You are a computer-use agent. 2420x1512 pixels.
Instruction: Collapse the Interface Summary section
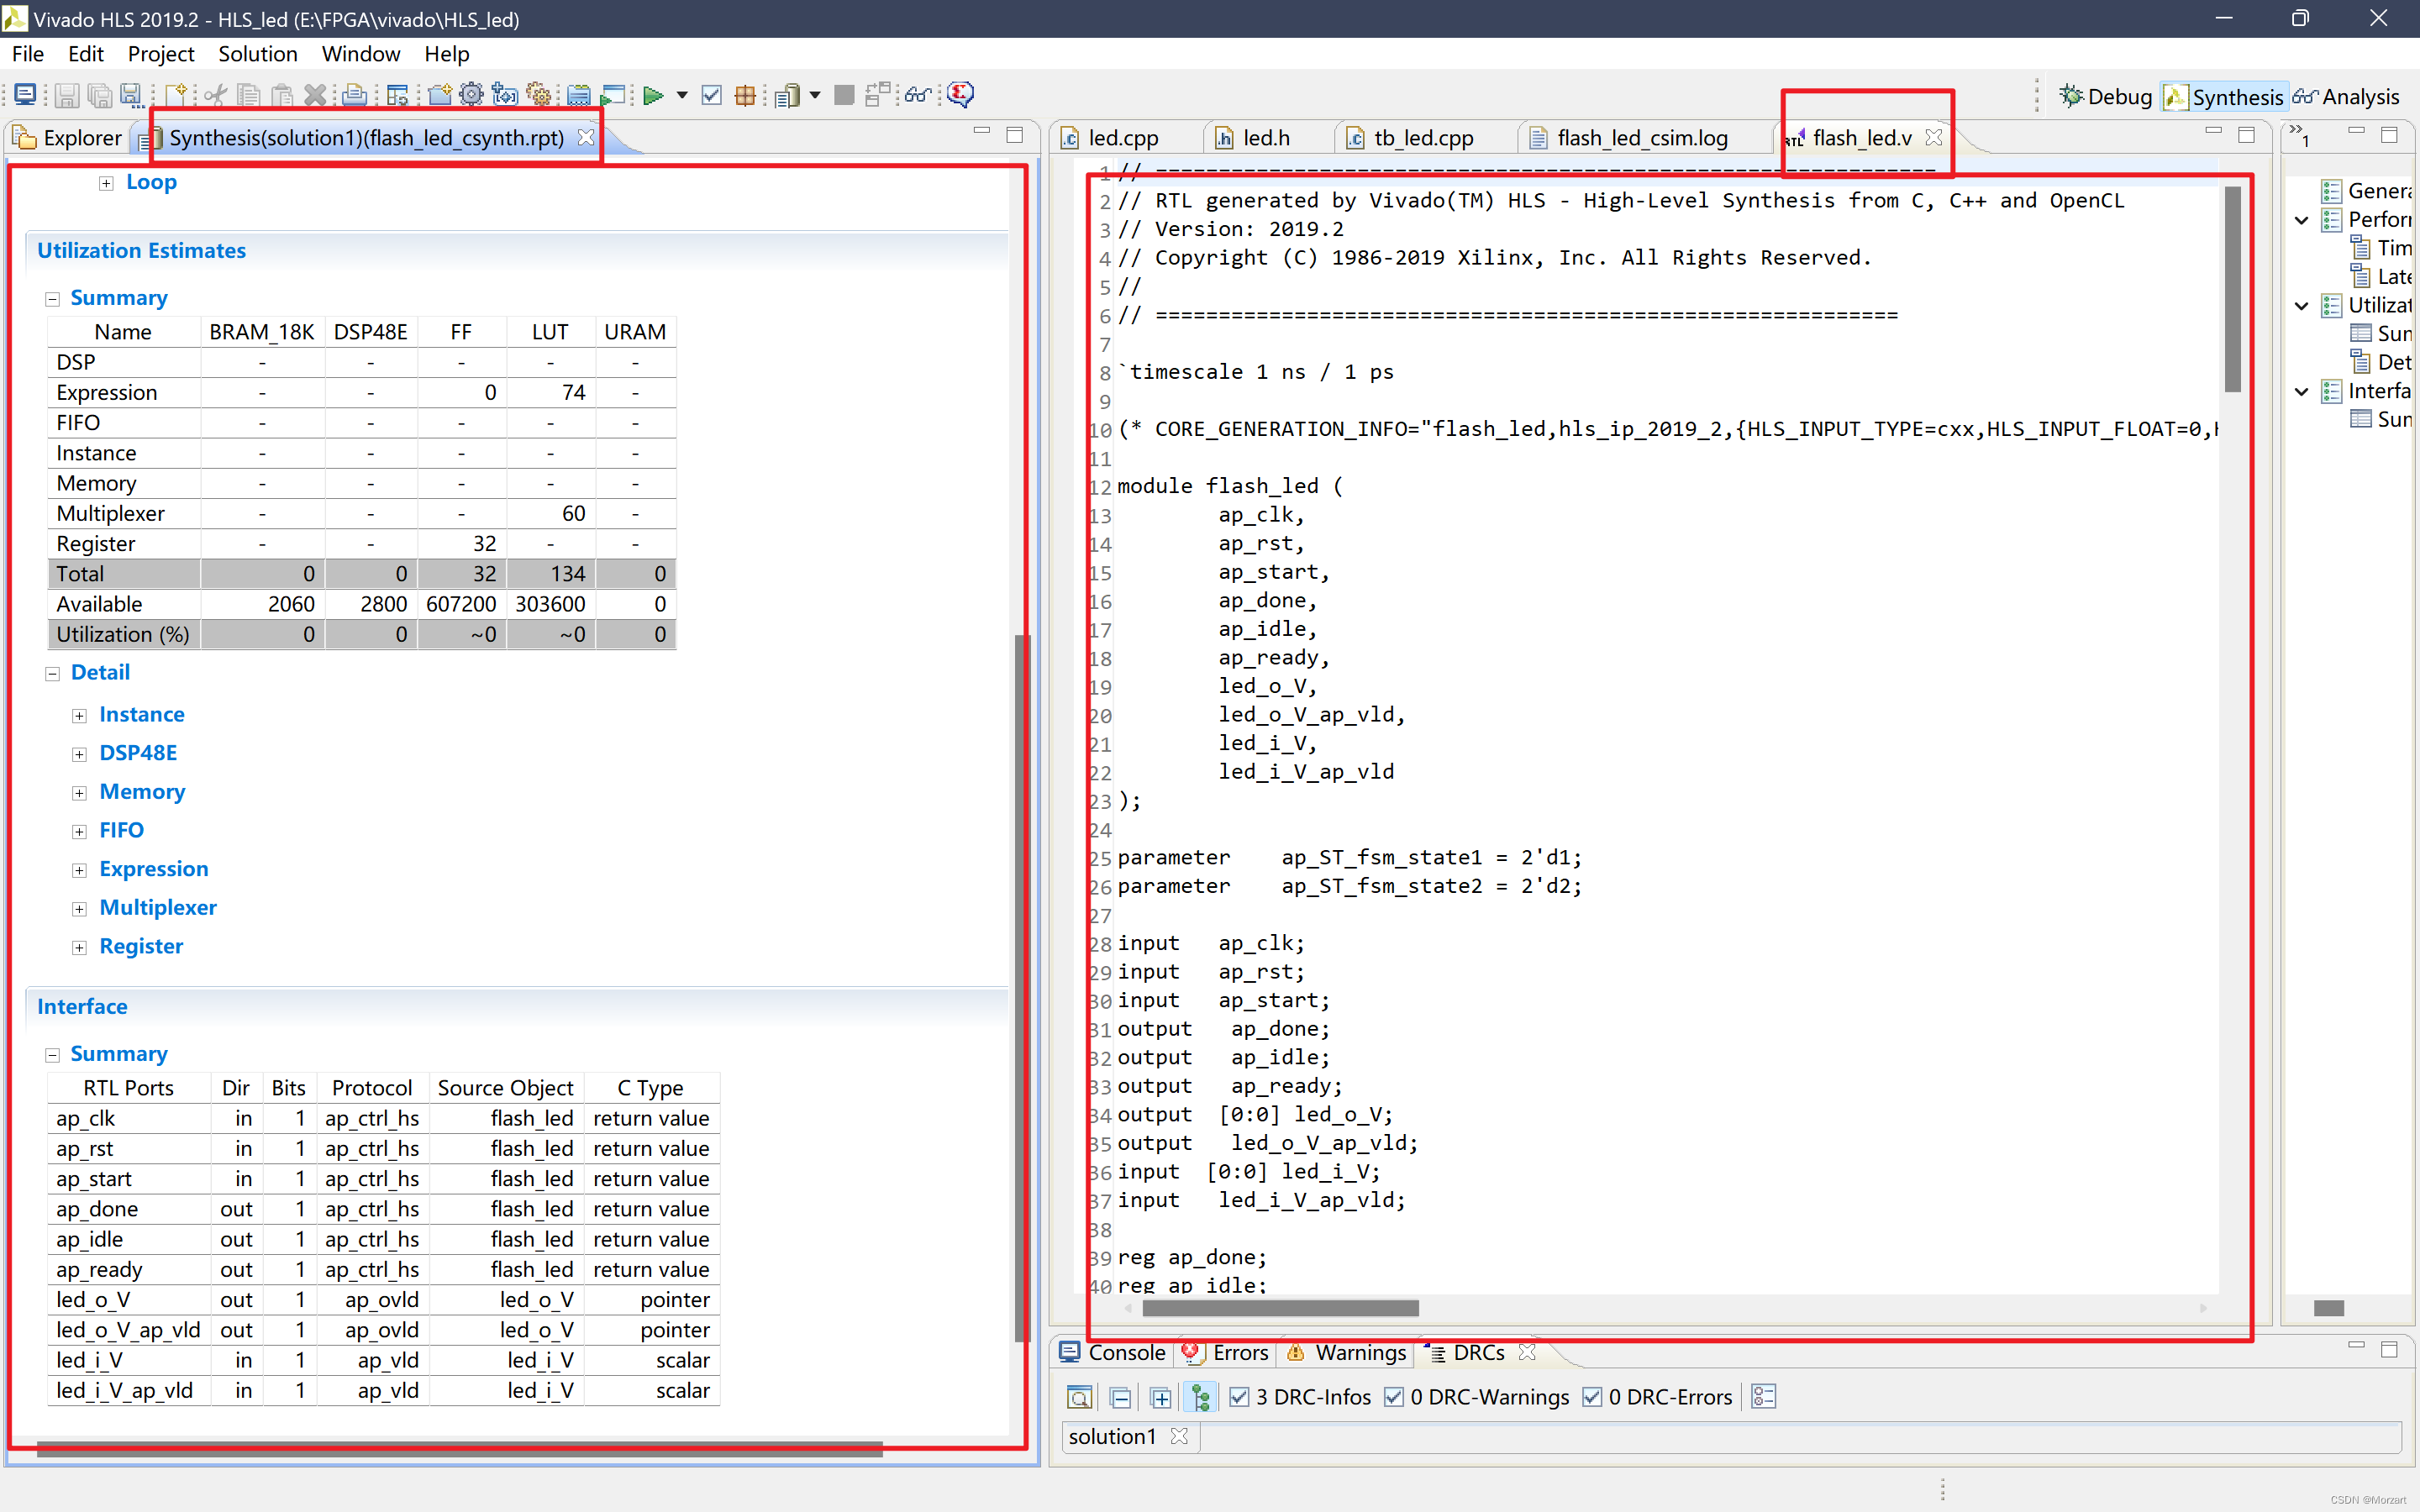coord(52,1055)
